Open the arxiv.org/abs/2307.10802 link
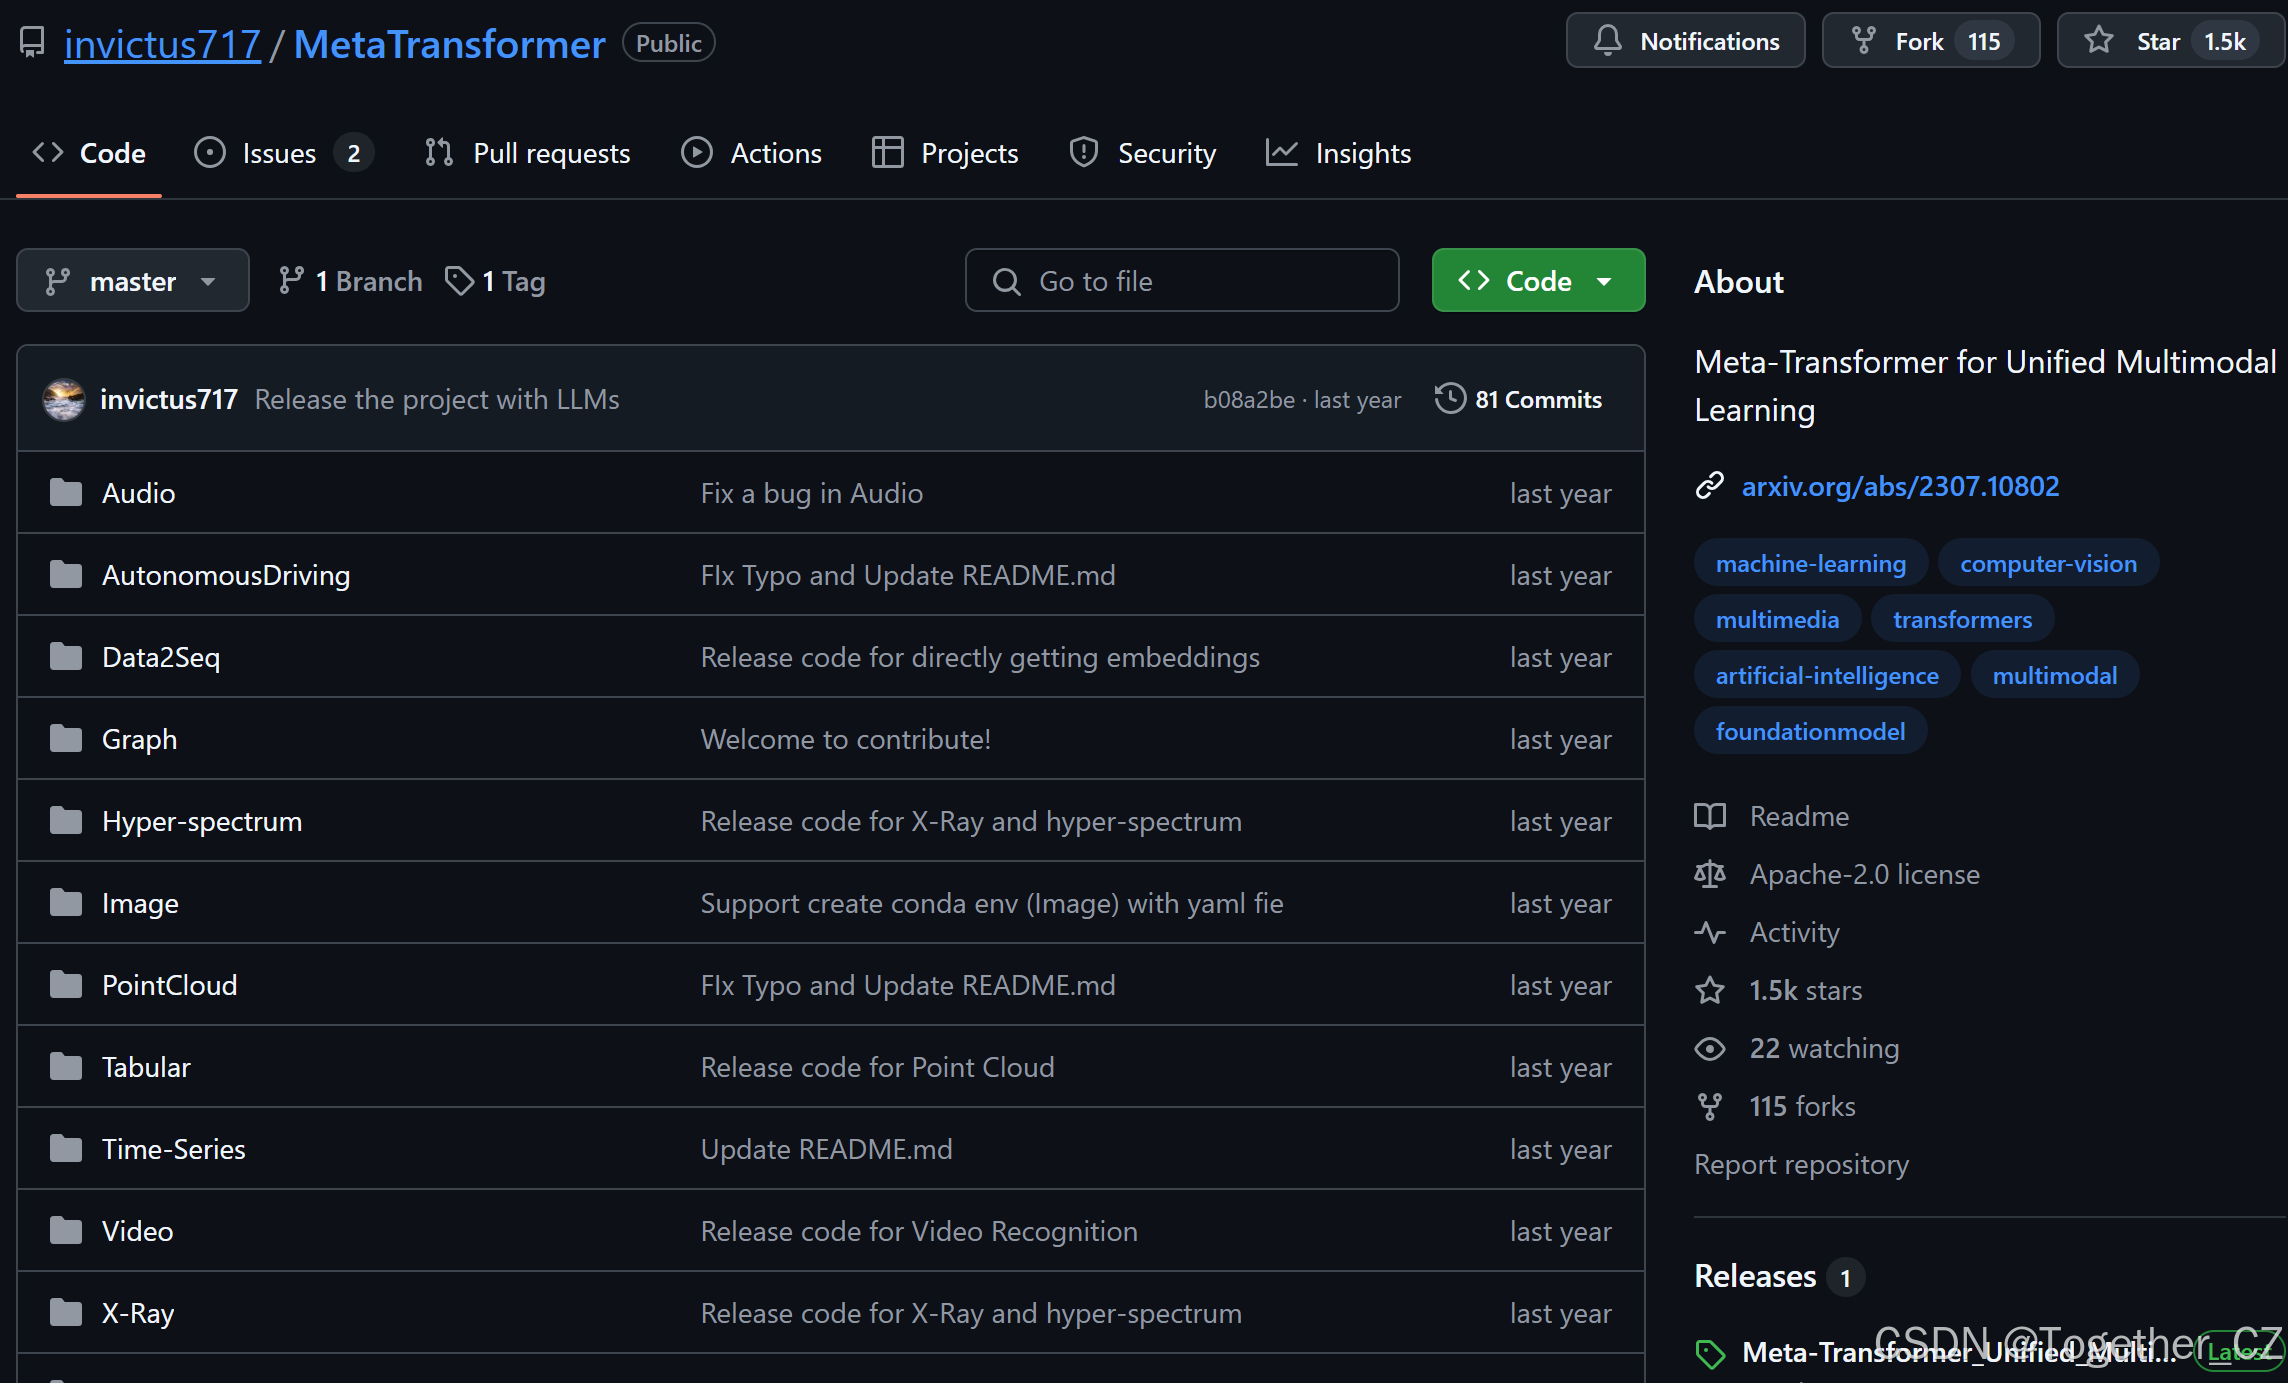 tap(1899, 486)
